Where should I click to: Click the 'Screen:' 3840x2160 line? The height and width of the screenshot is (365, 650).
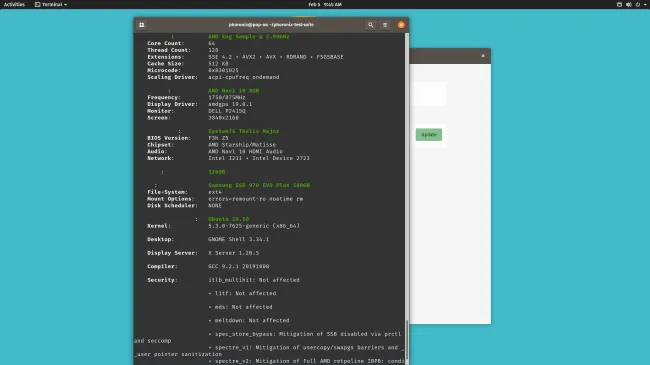(x=193, y=118)
